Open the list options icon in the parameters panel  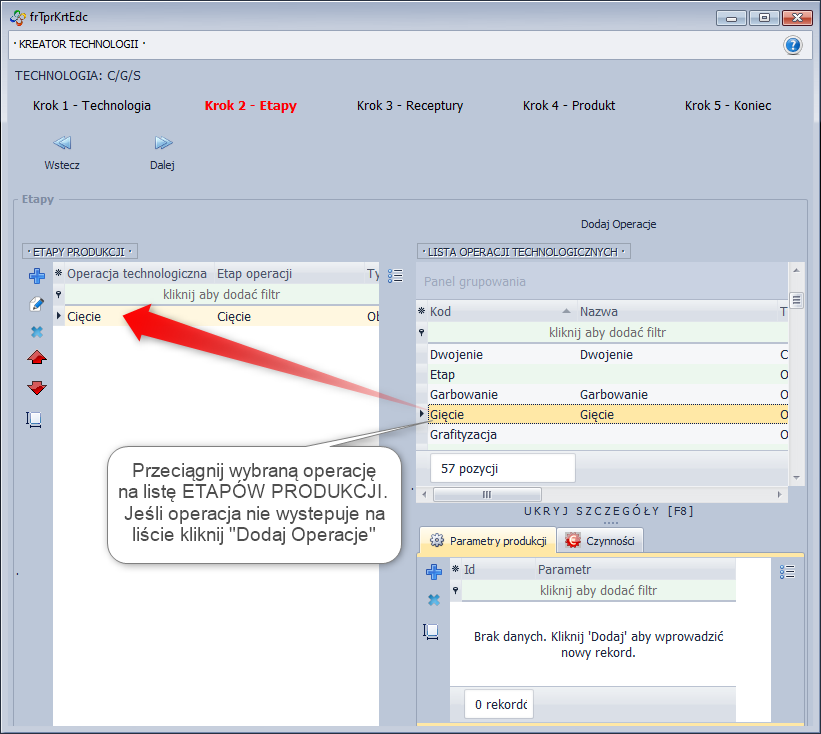787,571
